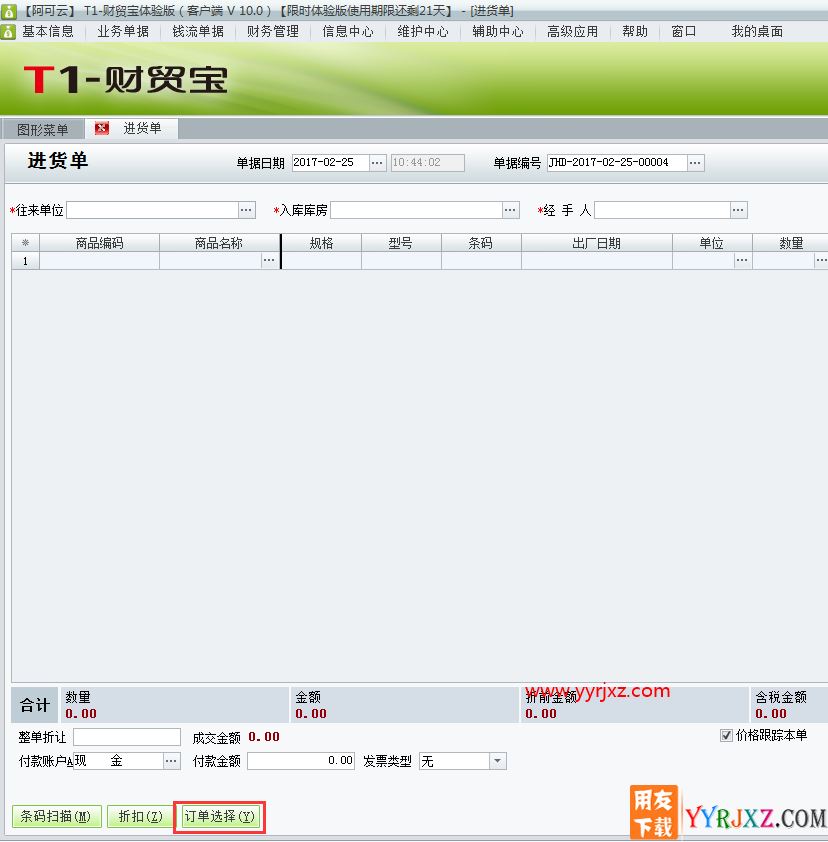The height and width of the screenshot is (842, 828).
Task: Select row number 1 in the grid
Action: [25, 261]
